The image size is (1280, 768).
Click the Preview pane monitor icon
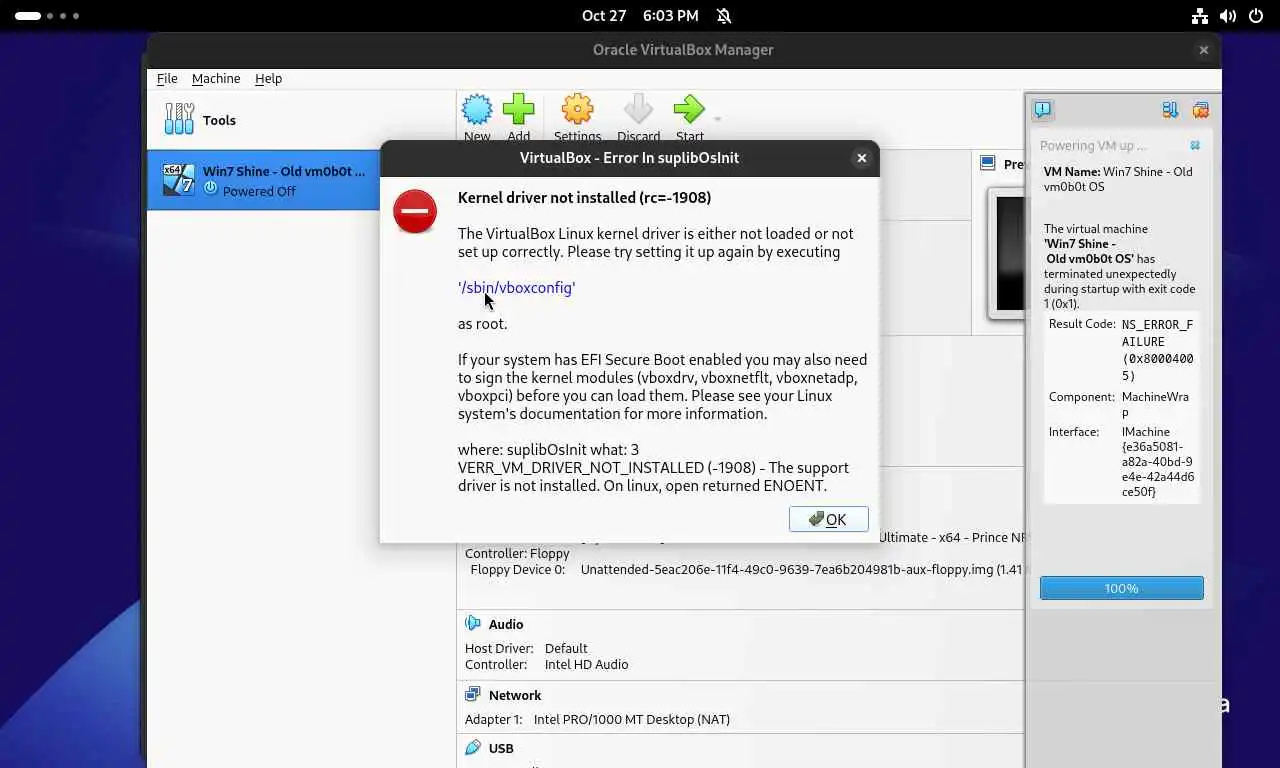988,164
